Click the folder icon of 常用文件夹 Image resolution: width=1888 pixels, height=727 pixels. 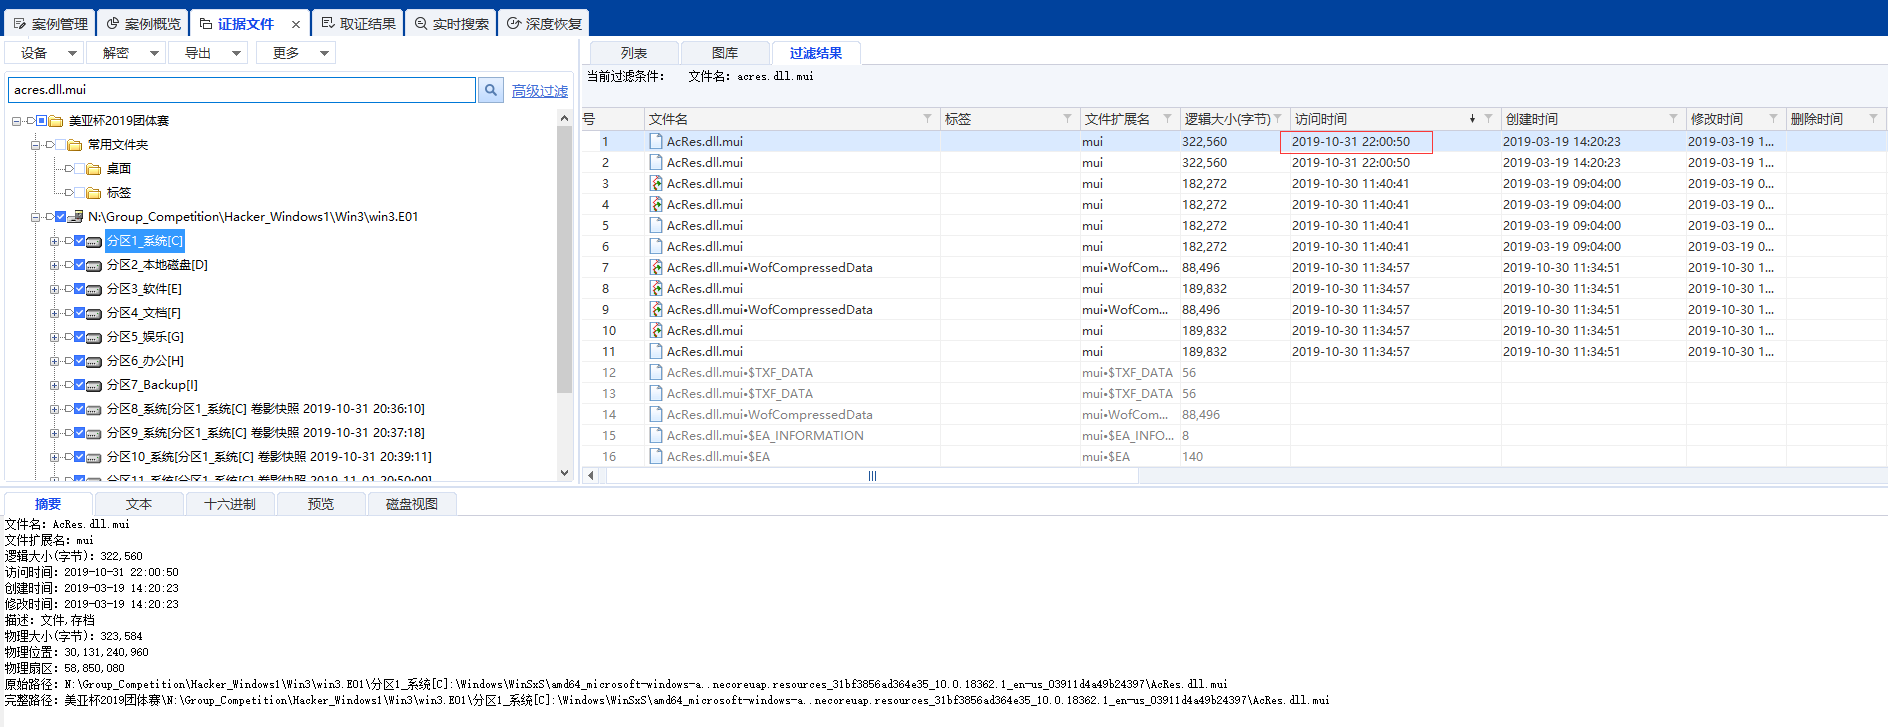(x=75, y=145)
